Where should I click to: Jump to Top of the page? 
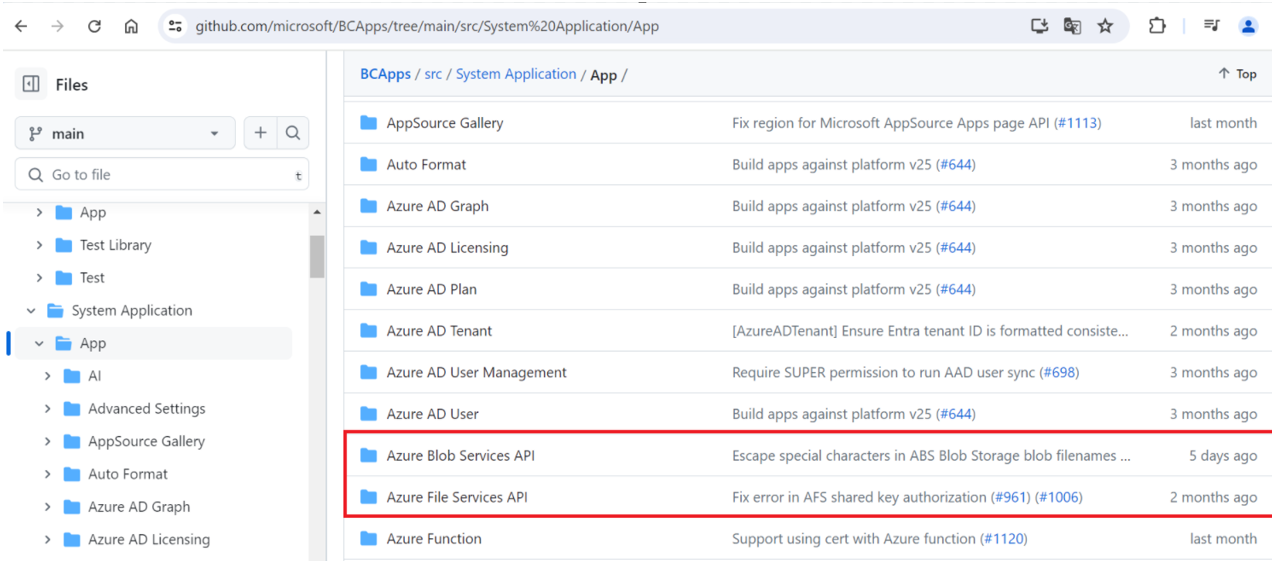pyautogui.click(x=1237, y=74)
